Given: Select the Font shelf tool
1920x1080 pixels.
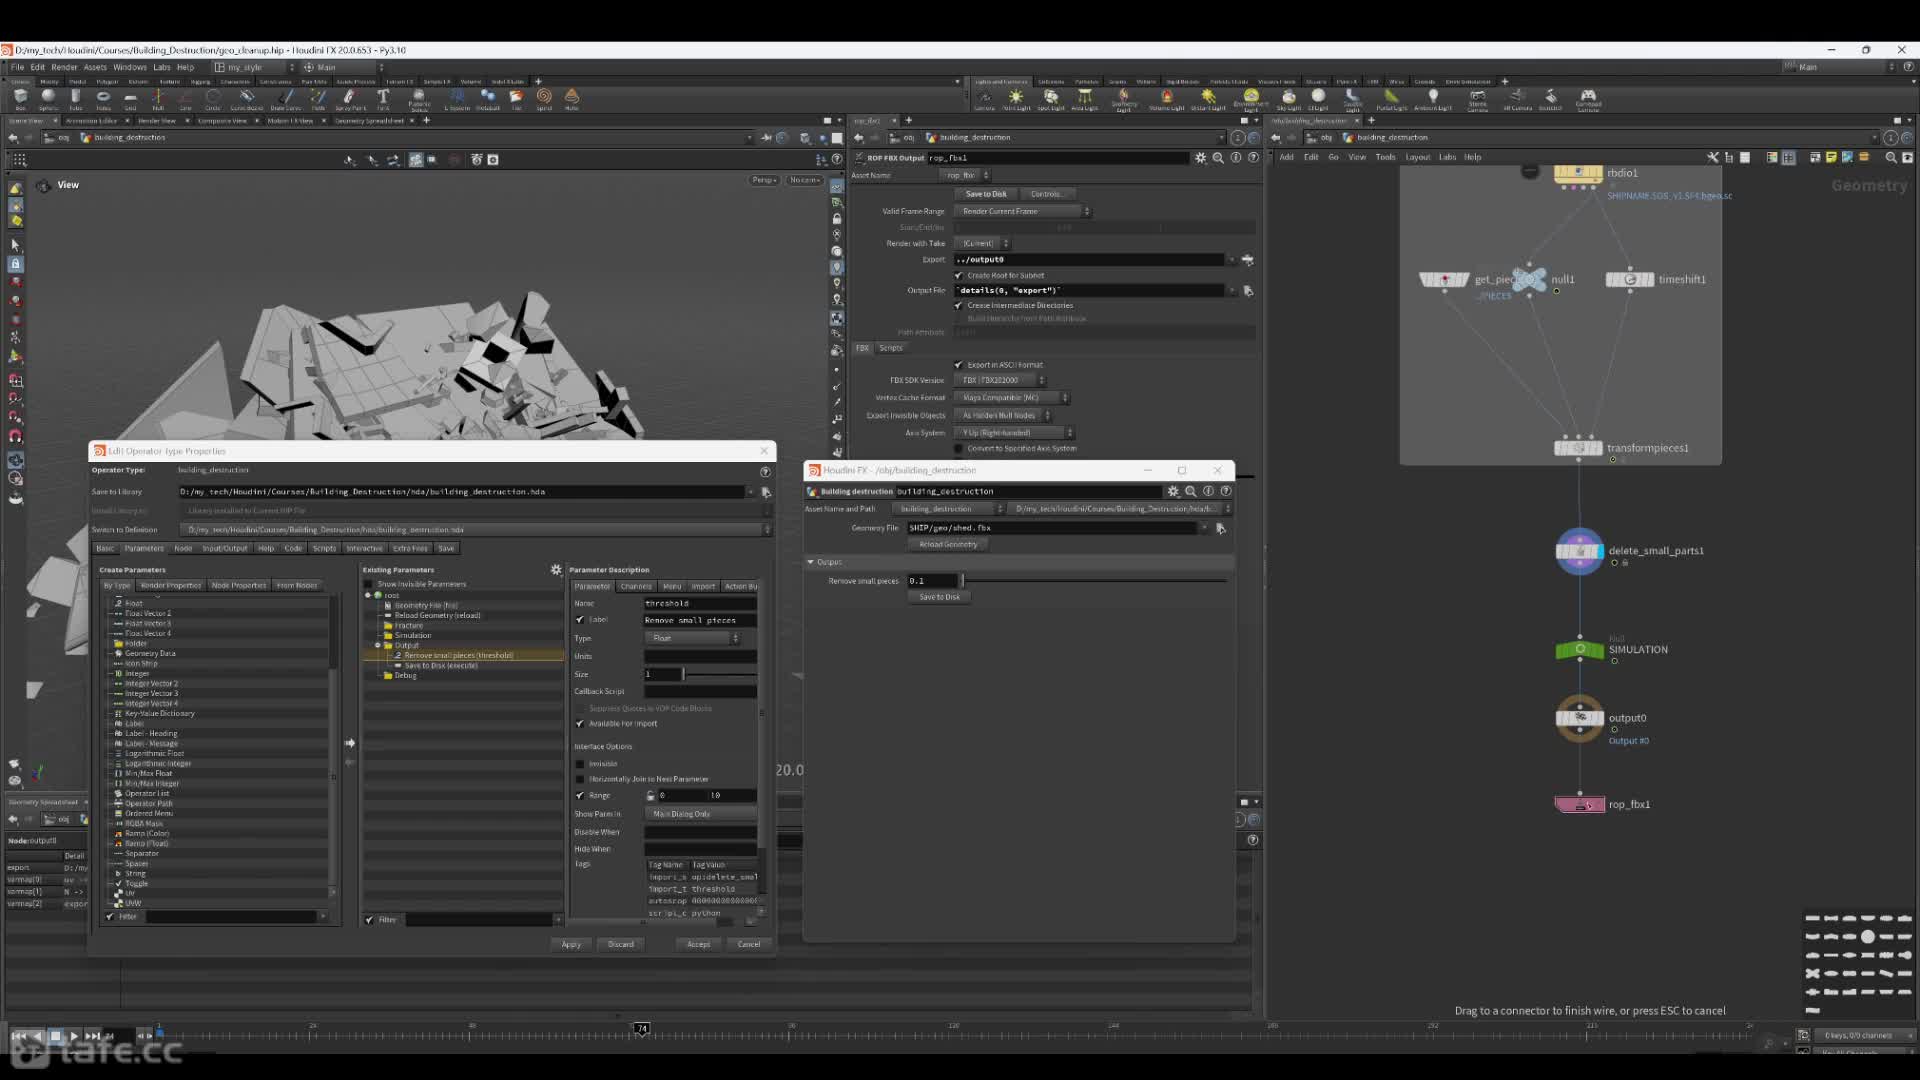Looking at the screenshot, I should (382, 98).
